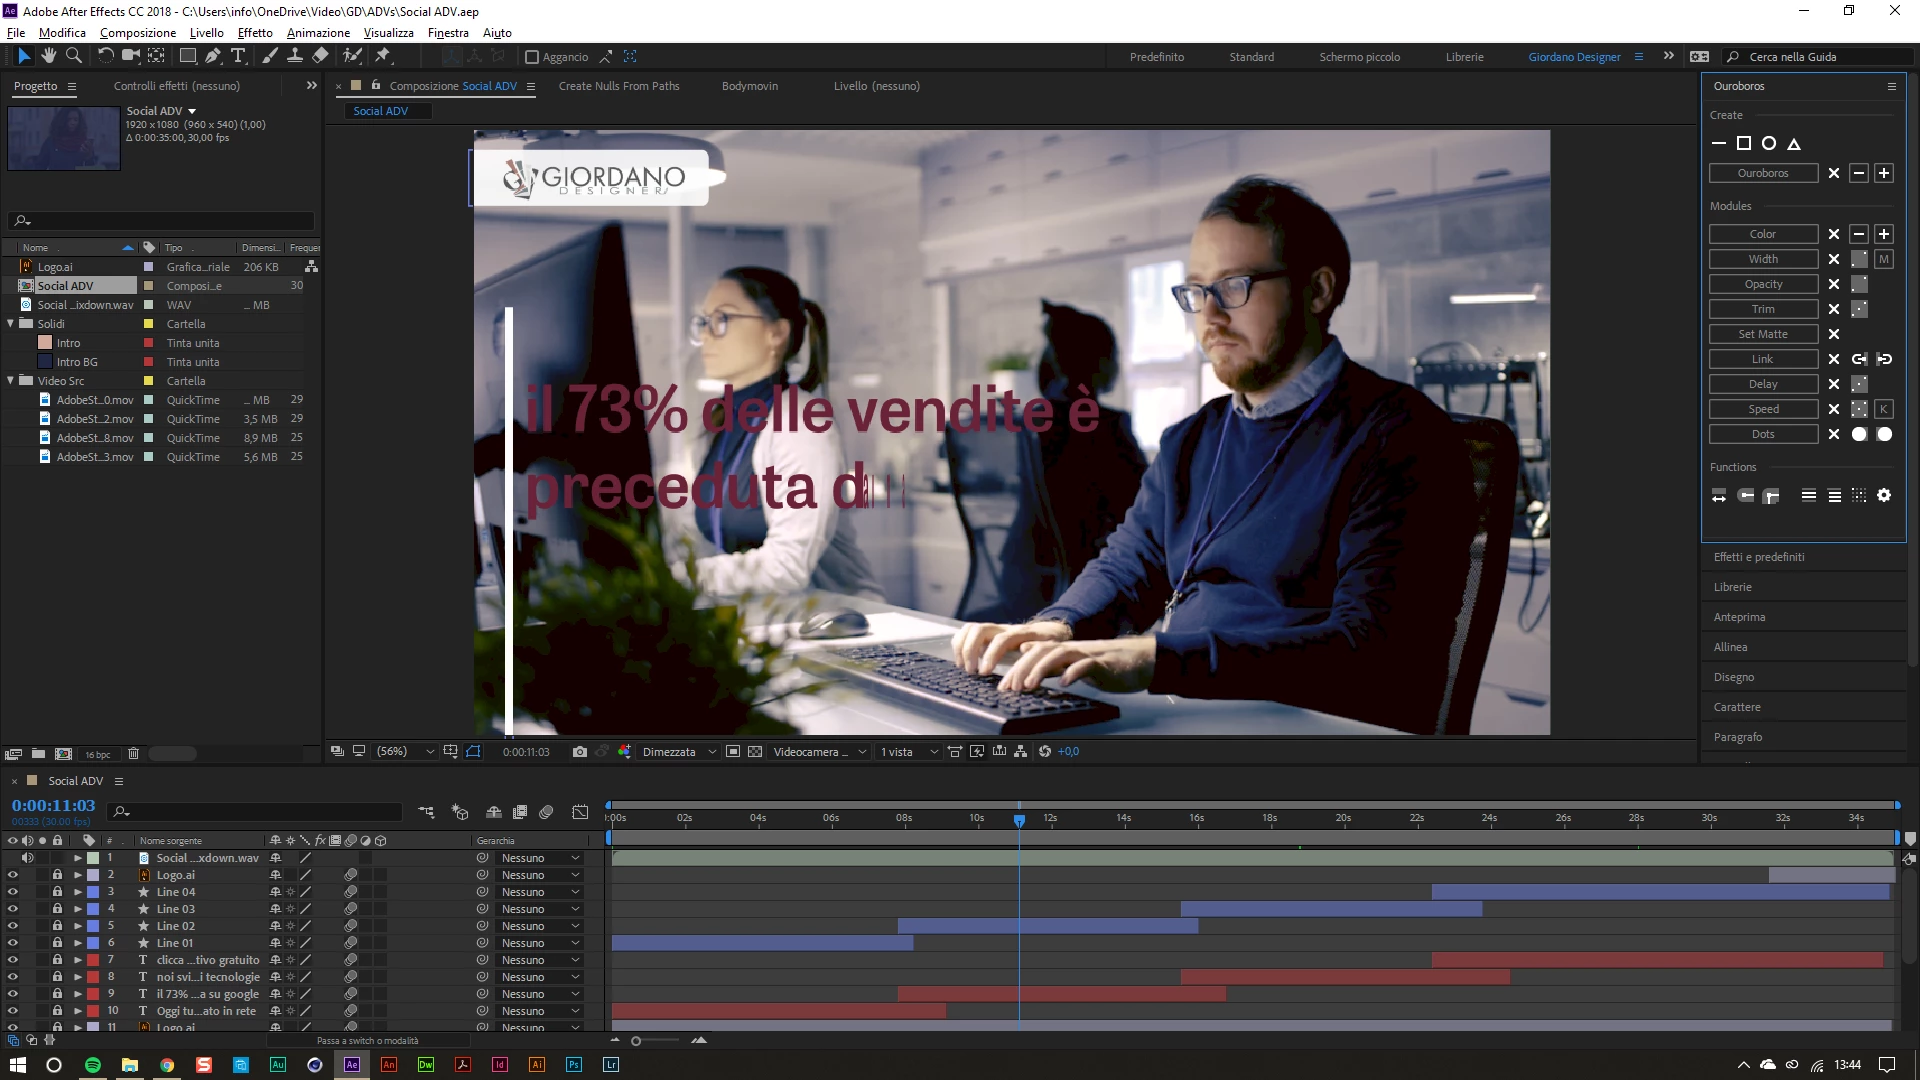The image size is (1920, 1080).
Task: Enable the Aggancio snapping checkbox
Action: click(x=532, y=57)
